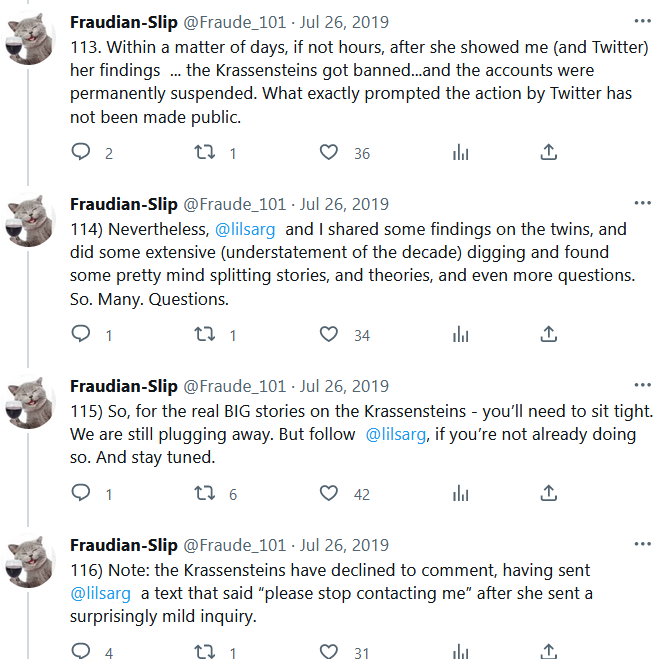The image size is (663, 659).
Task: Retweet tweet 113 about permanent suspension
Action: point(204,153)
